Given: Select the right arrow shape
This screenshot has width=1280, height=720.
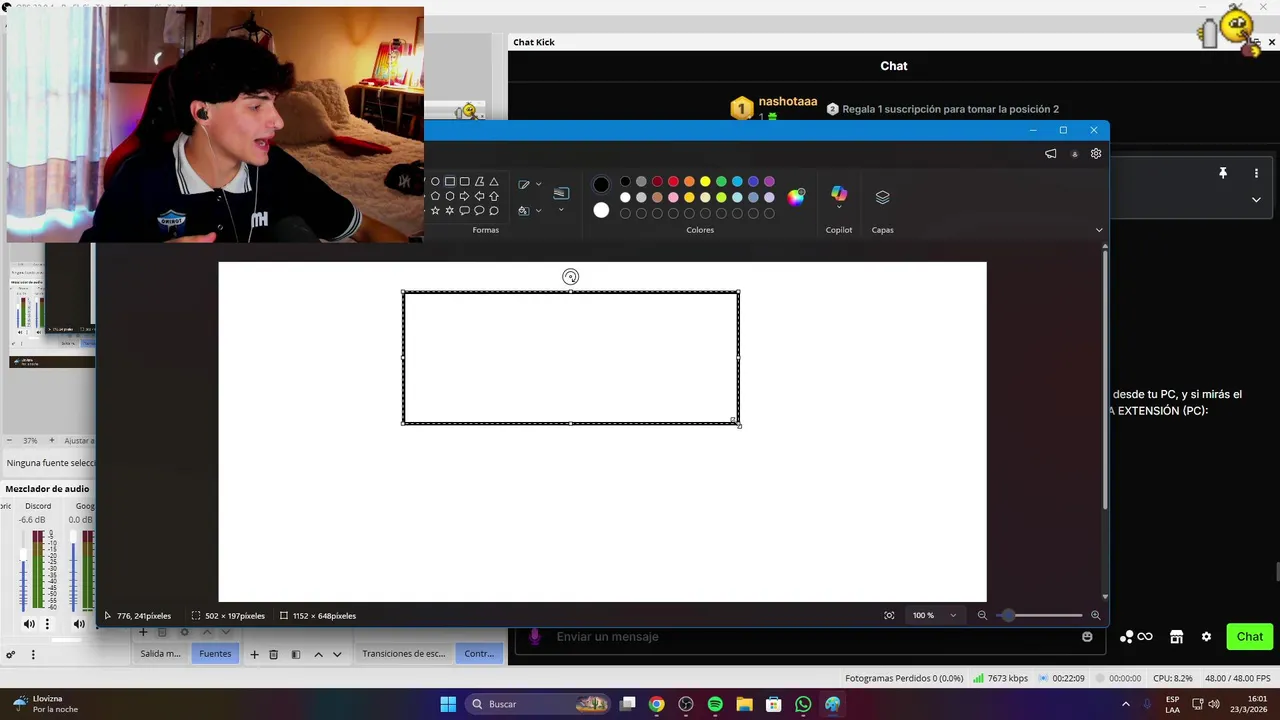Looking at the screenshot, I should 465,196.
